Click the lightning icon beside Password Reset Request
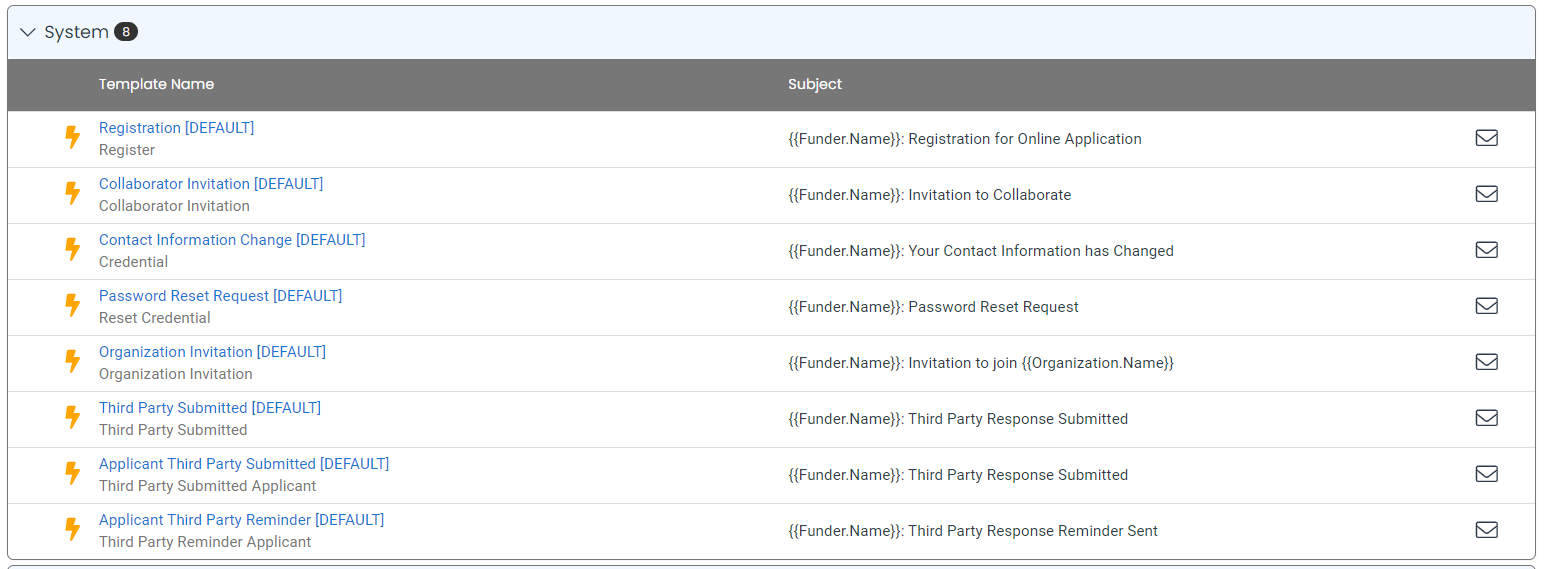 pos(72,306)
